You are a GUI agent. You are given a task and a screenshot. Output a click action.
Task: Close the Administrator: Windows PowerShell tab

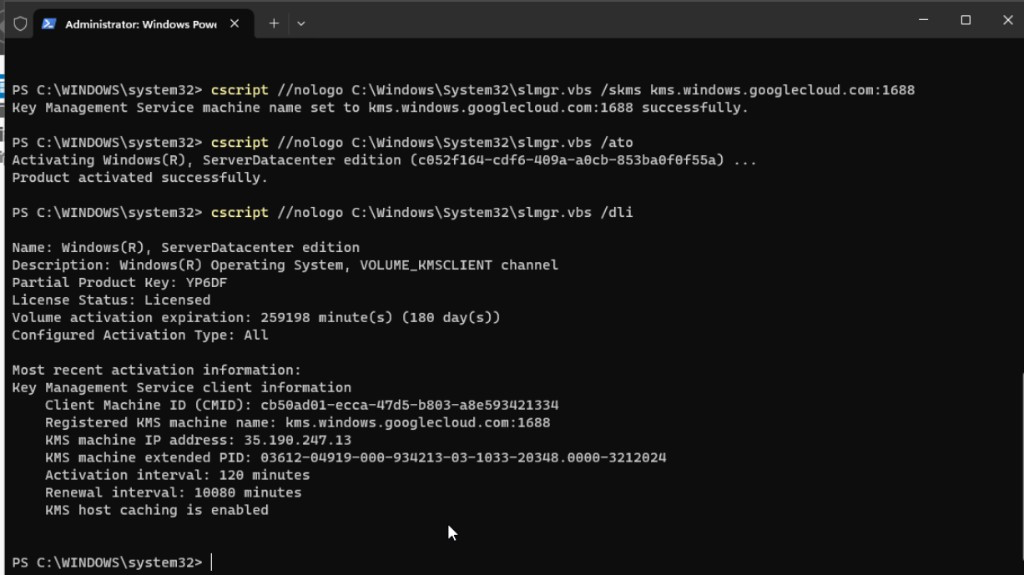(234, 24)
